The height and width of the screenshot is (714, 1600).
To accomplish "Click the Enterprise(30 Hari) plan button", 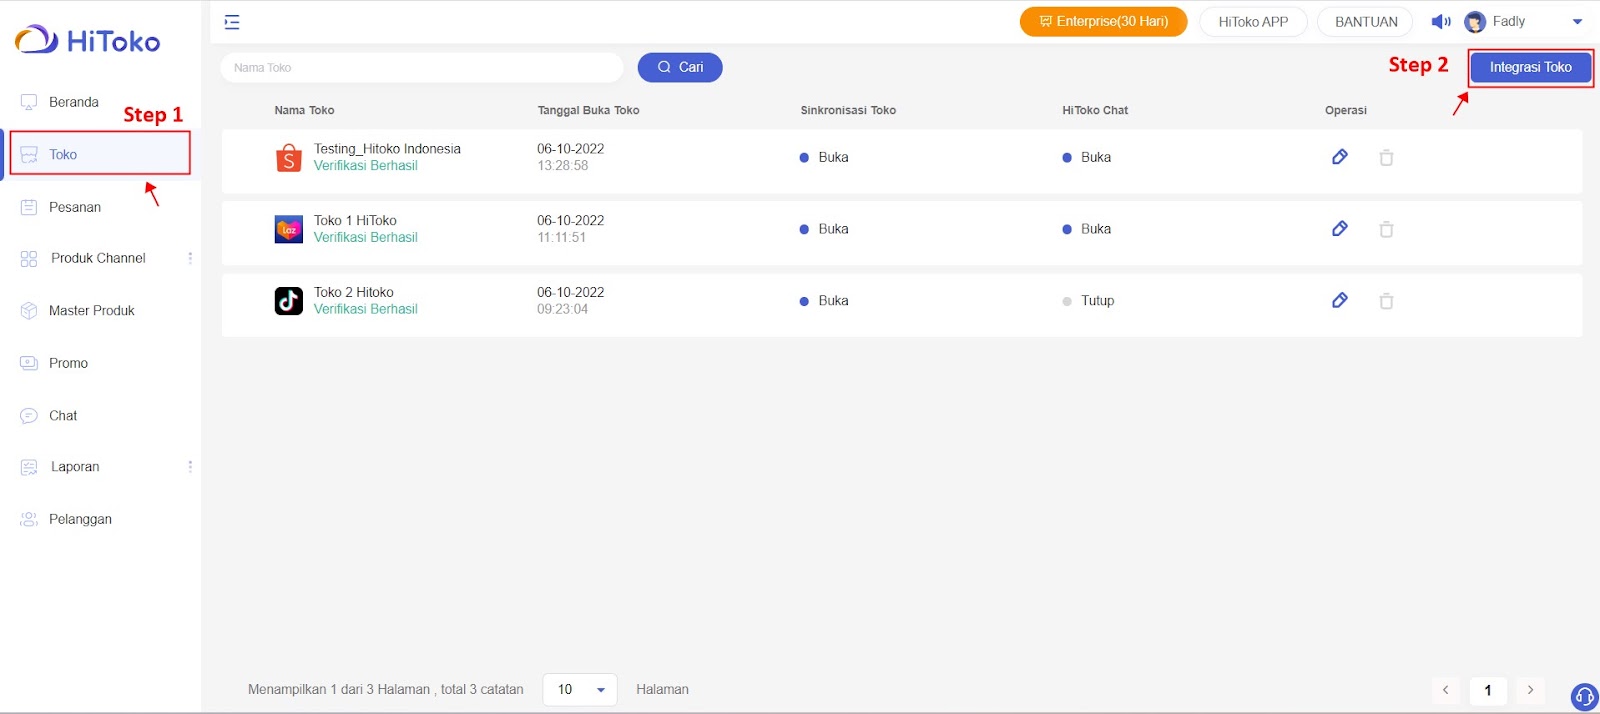I will [x=1103, y=22].
